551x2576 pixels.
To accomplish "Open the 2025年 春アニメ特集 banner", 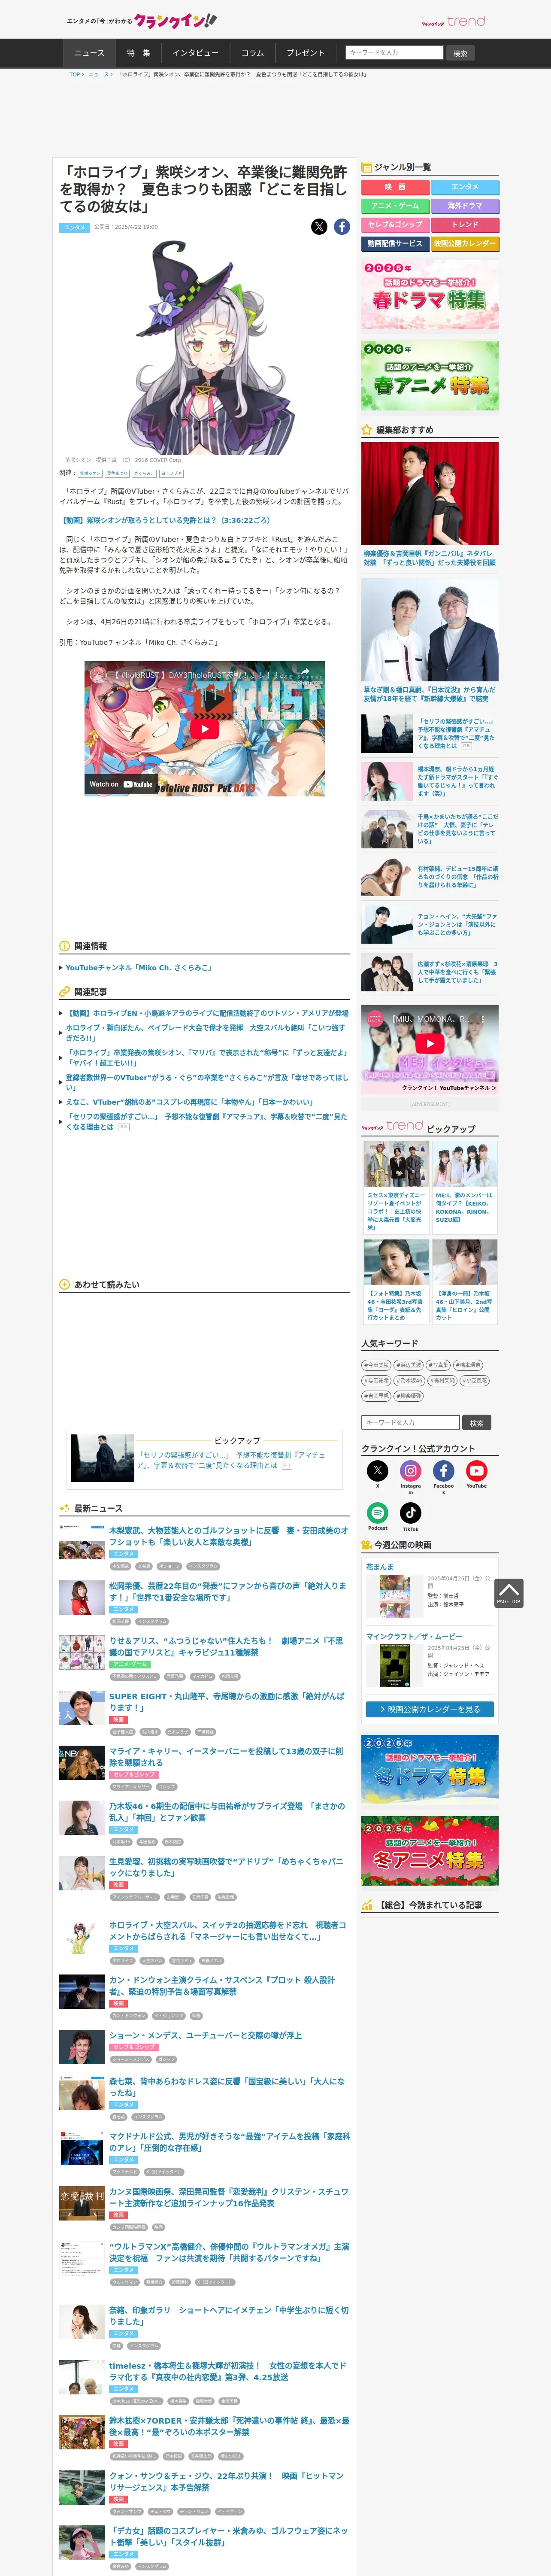I will pyautogui.click(x=430, y=375).
